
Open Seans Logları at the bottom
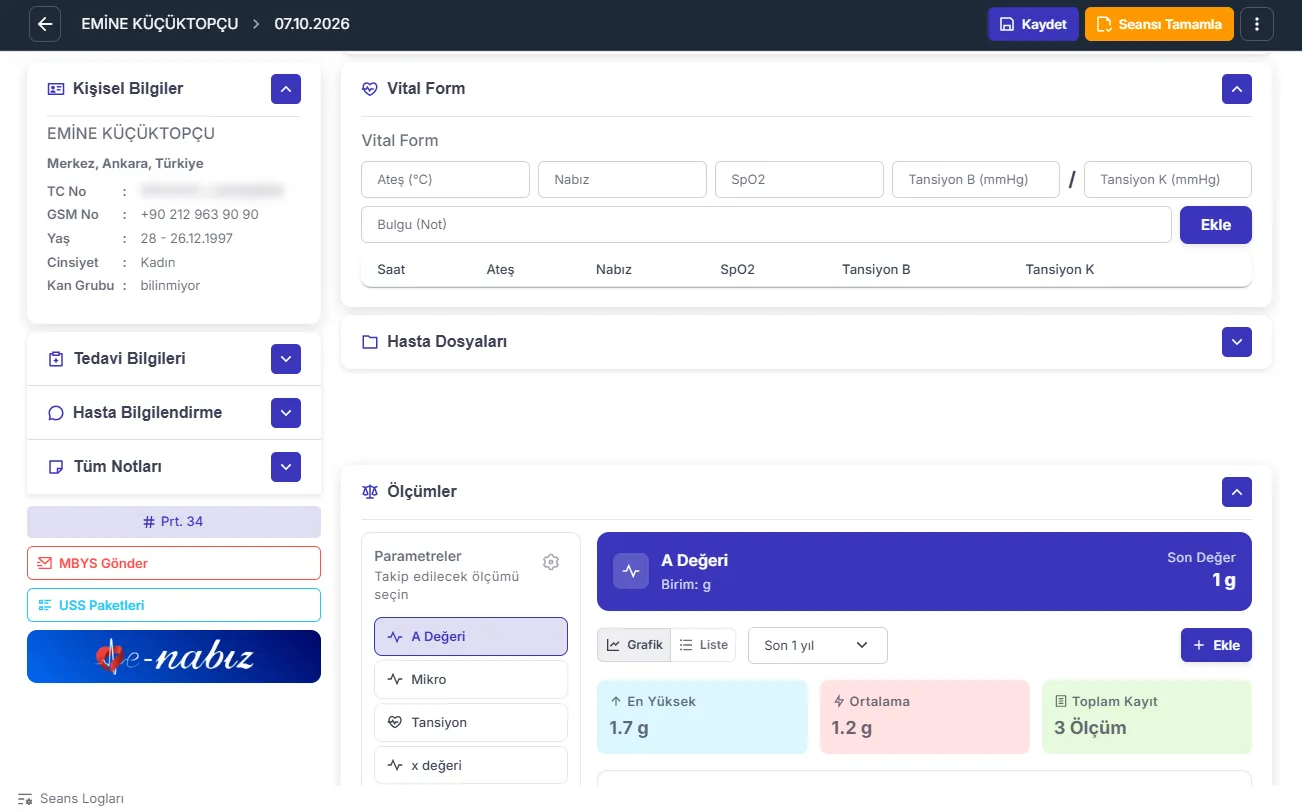pos(71,799)
